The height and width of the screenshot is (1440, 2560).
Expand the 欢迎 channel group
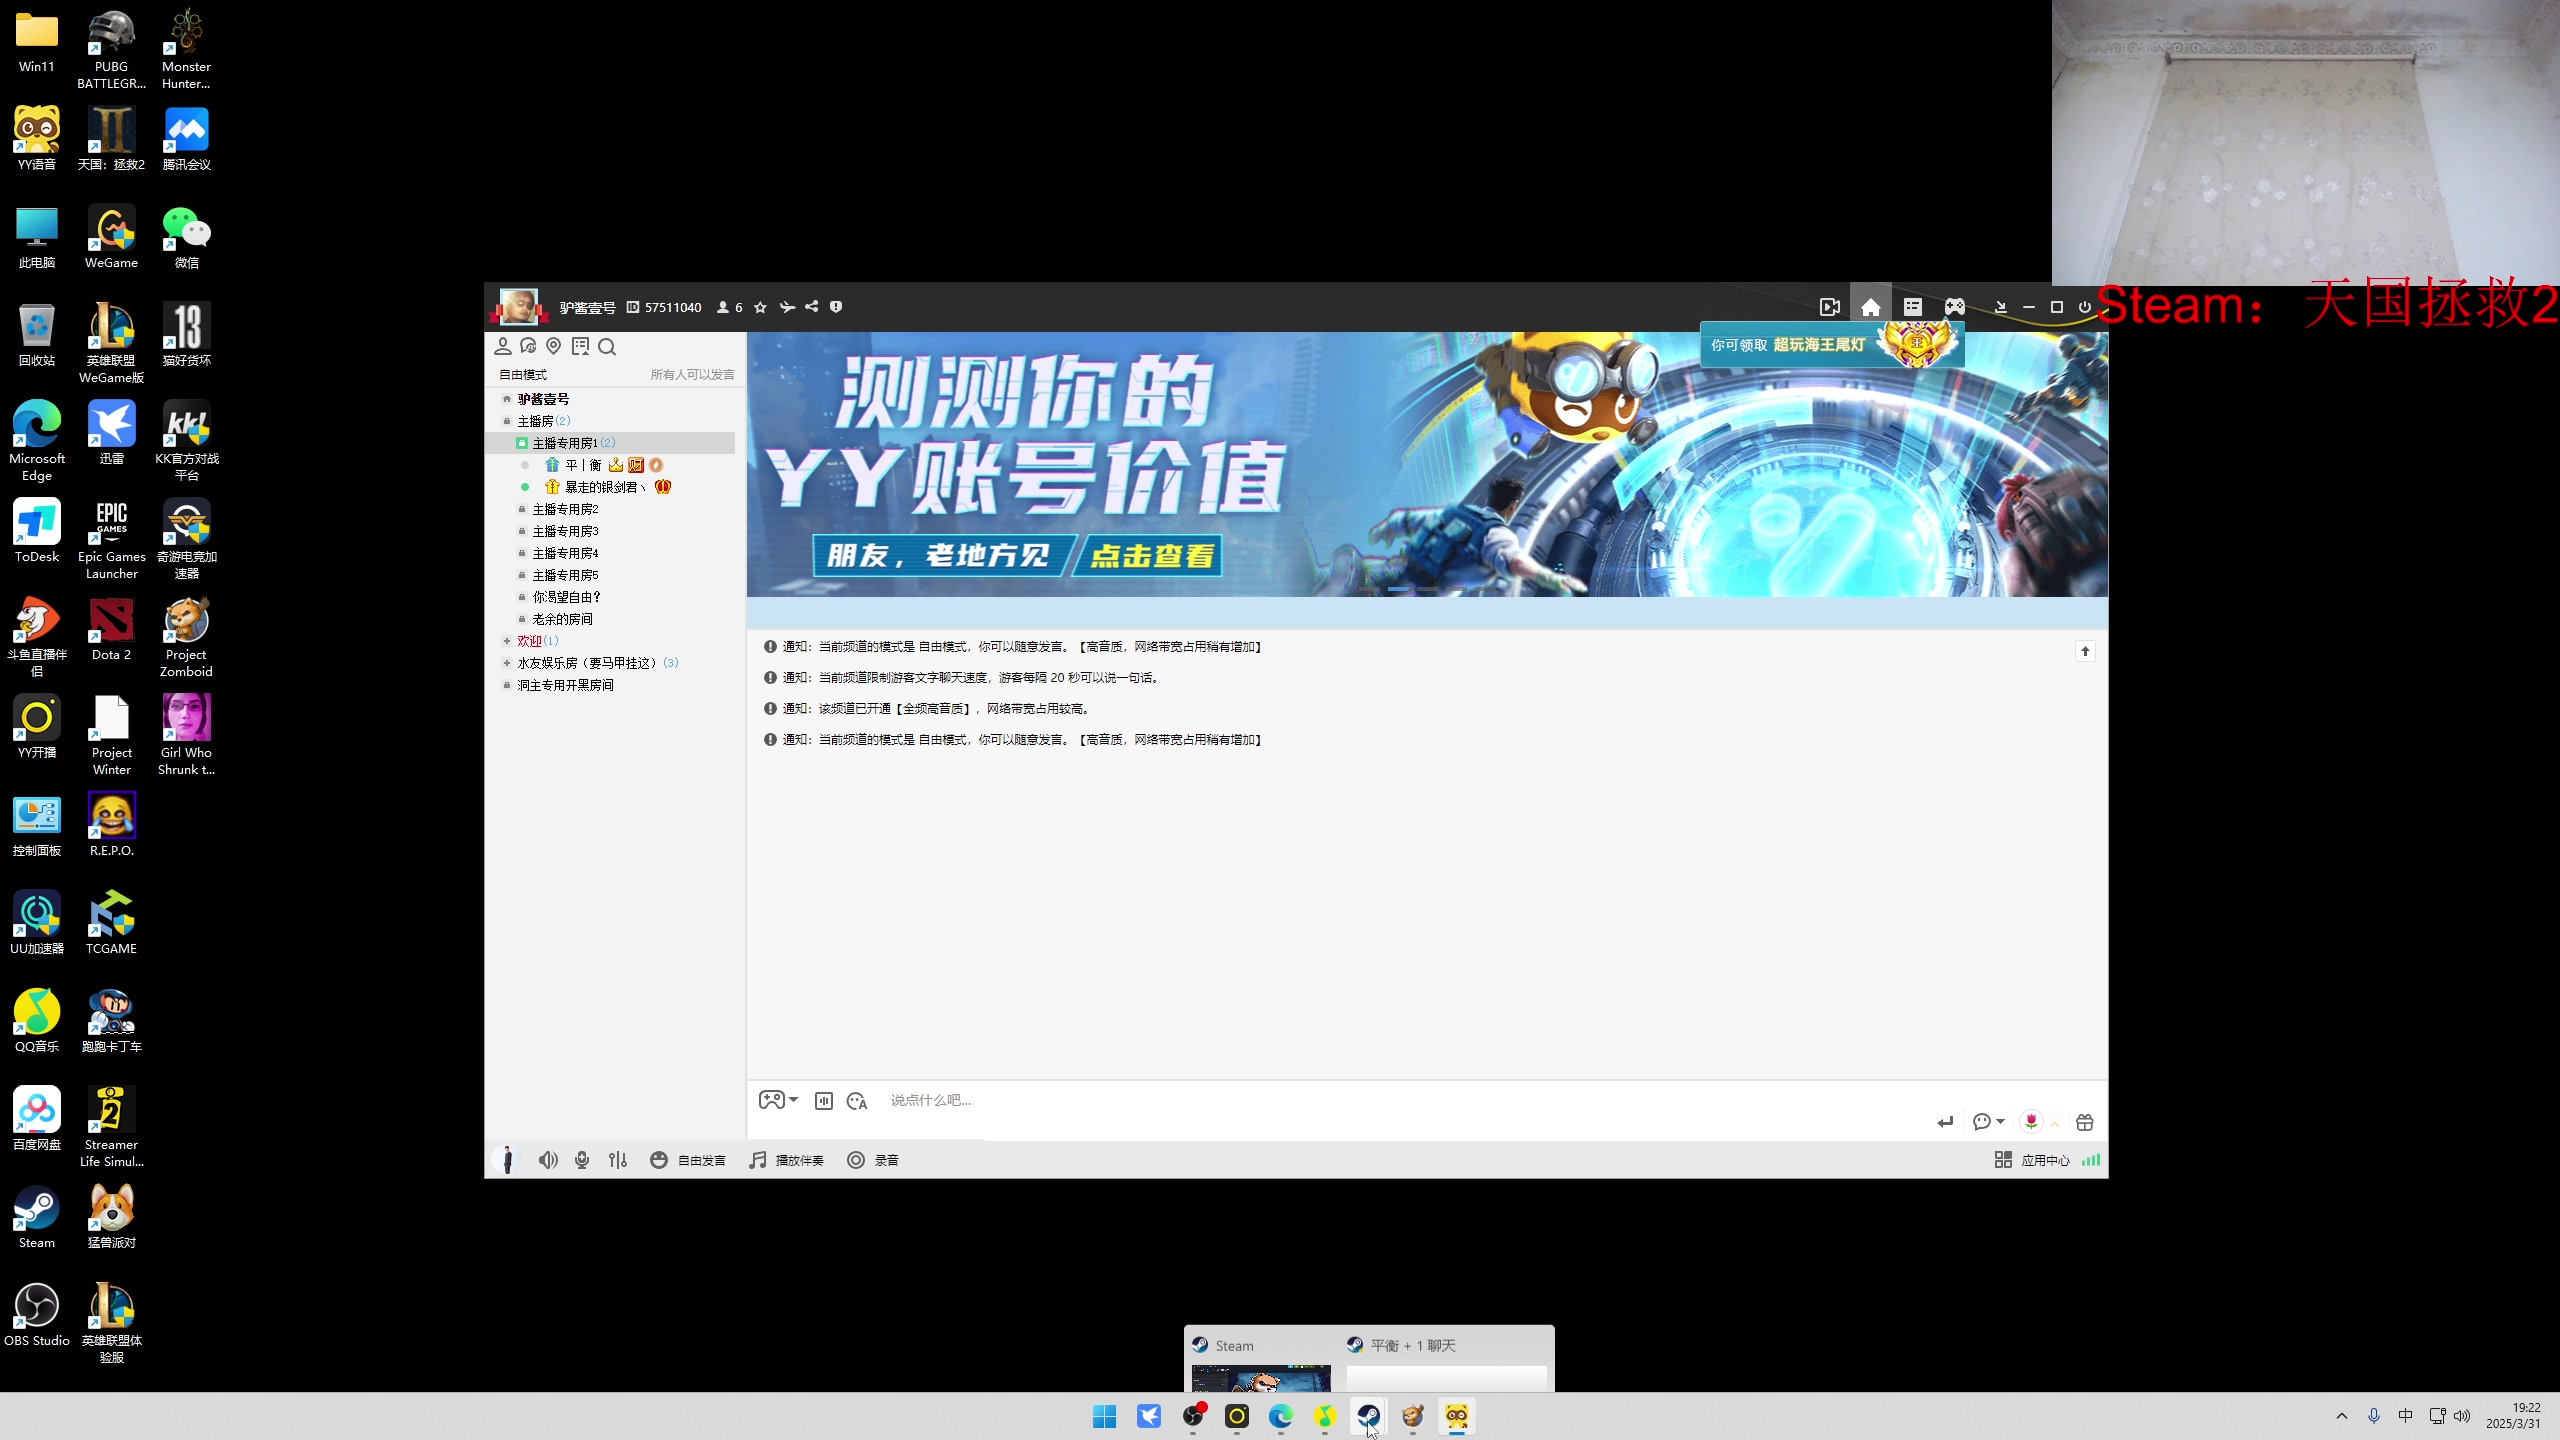pos(507,641)
